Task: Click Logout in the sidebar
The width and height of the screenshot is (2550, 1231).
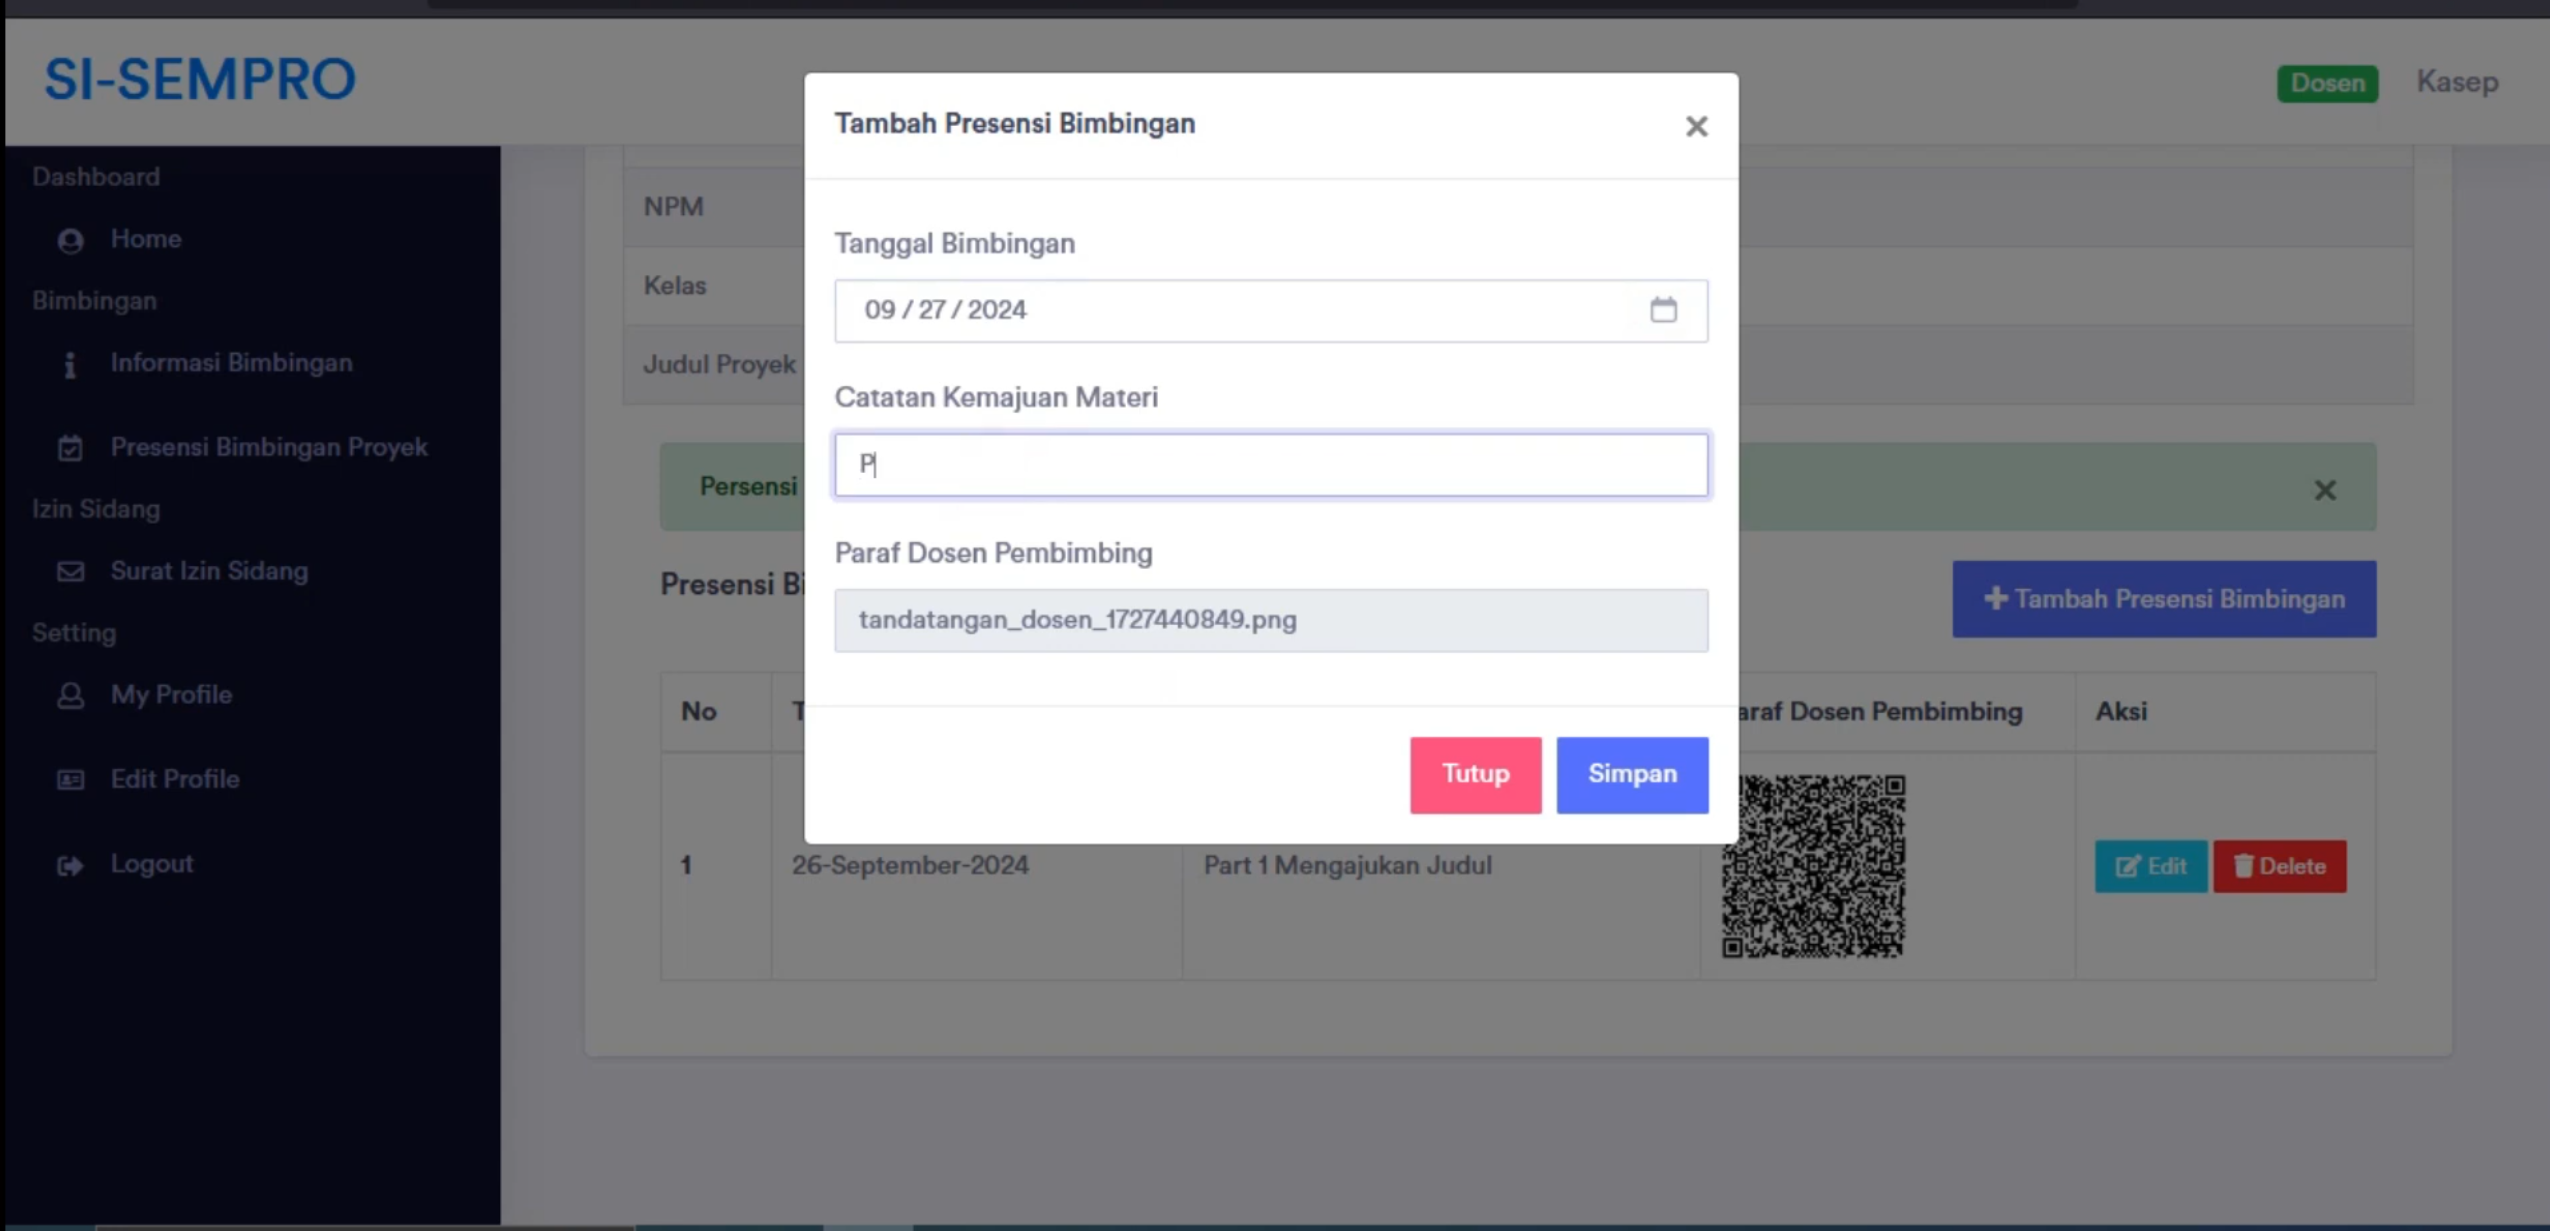Action: coord(152,864)
